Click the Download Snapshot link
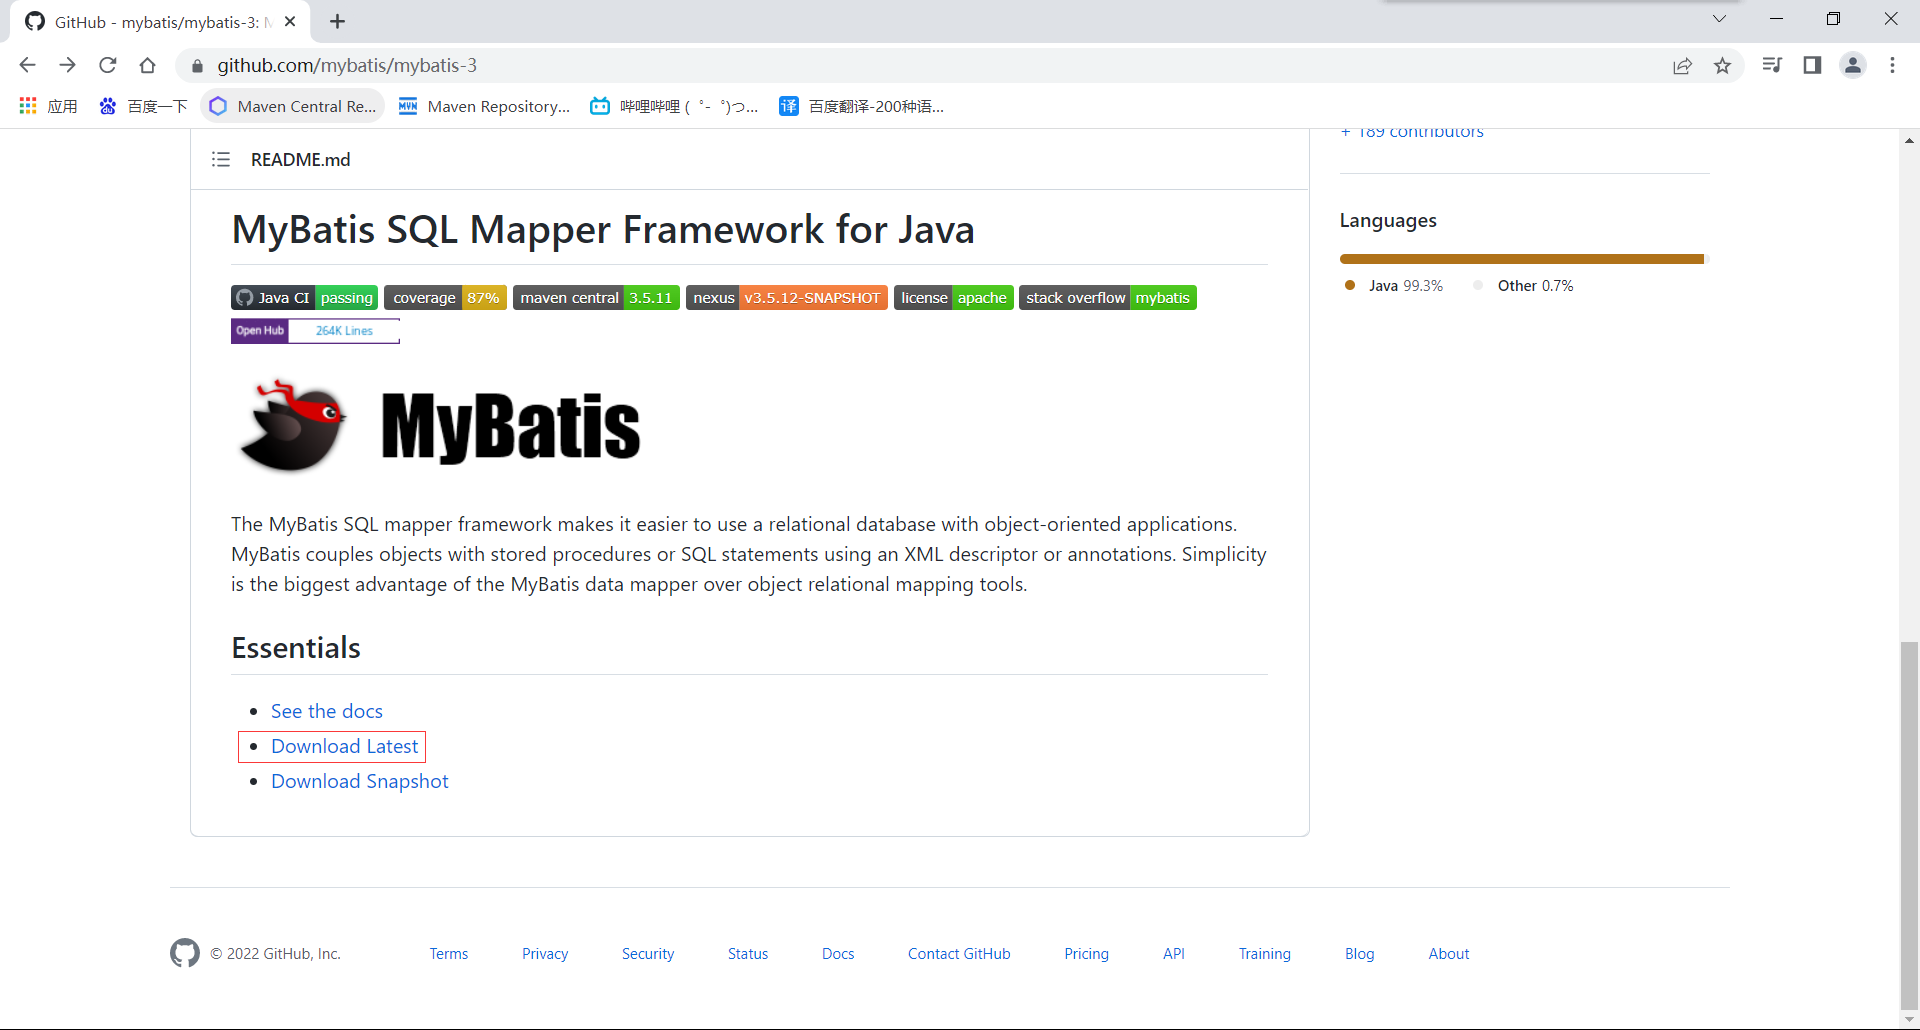 (x=359, y=782)
